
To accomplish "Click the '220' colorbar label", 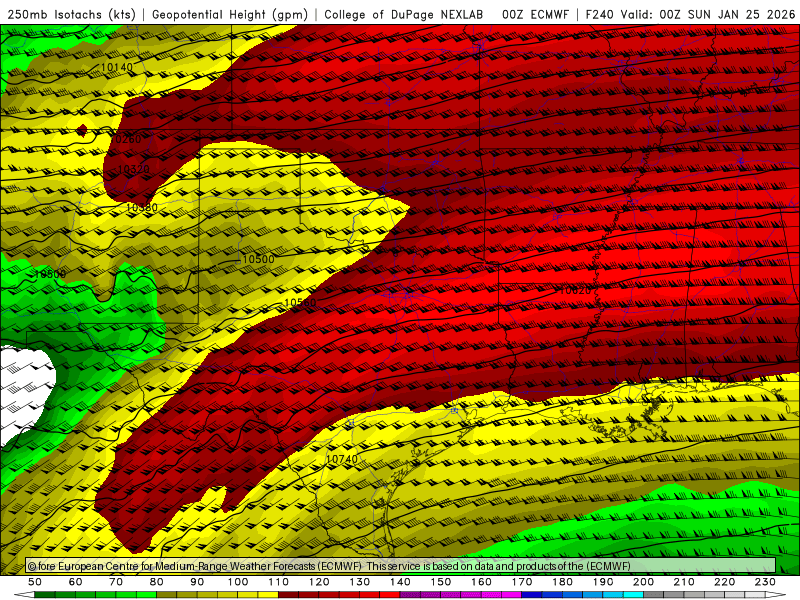I will (725, 582).
